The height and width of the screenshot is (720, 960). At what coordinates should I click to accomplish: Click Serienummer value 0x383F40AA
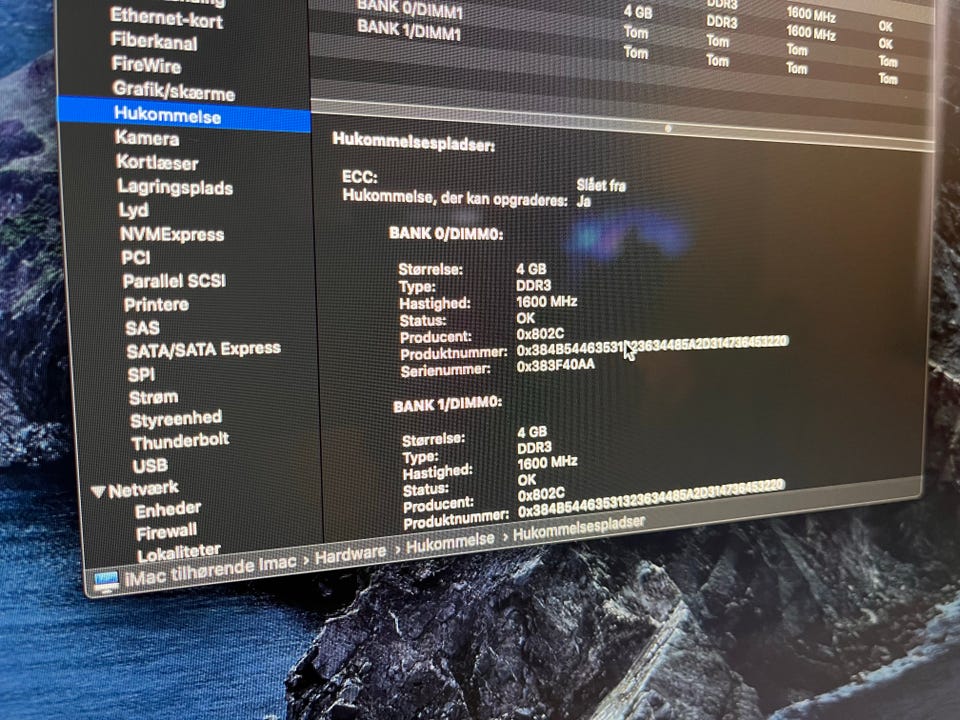(556, 366)
